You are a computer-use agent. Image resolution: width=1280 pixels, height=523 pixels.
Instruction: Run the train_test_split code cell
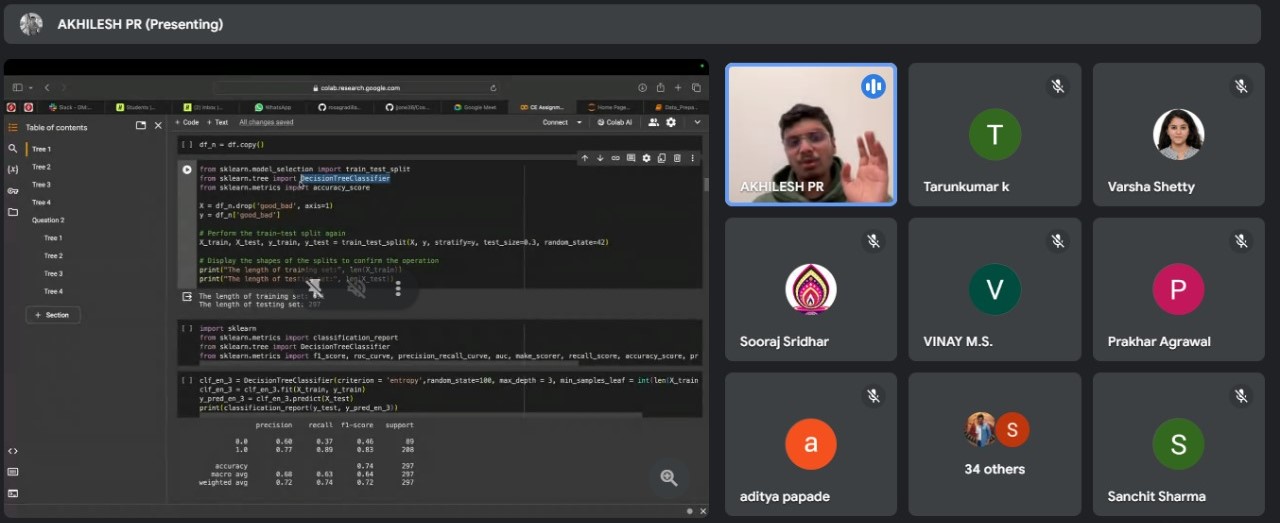coord(187,169)
